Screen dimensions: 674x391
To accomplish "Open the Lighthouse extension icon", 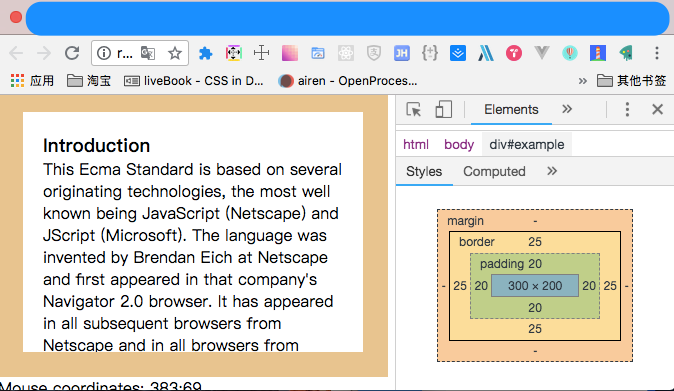I will coord(598,53).
